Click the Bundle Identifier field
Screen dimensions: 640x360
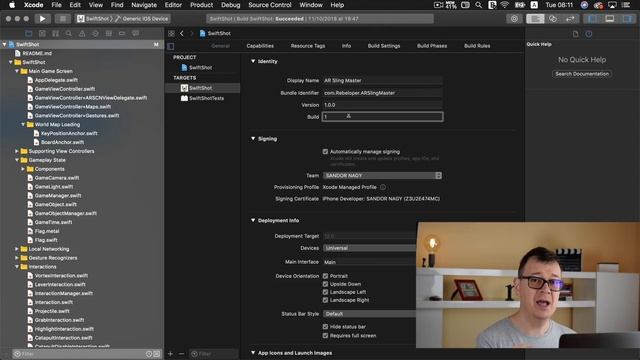pyautogui.click(x=382, y=93)
